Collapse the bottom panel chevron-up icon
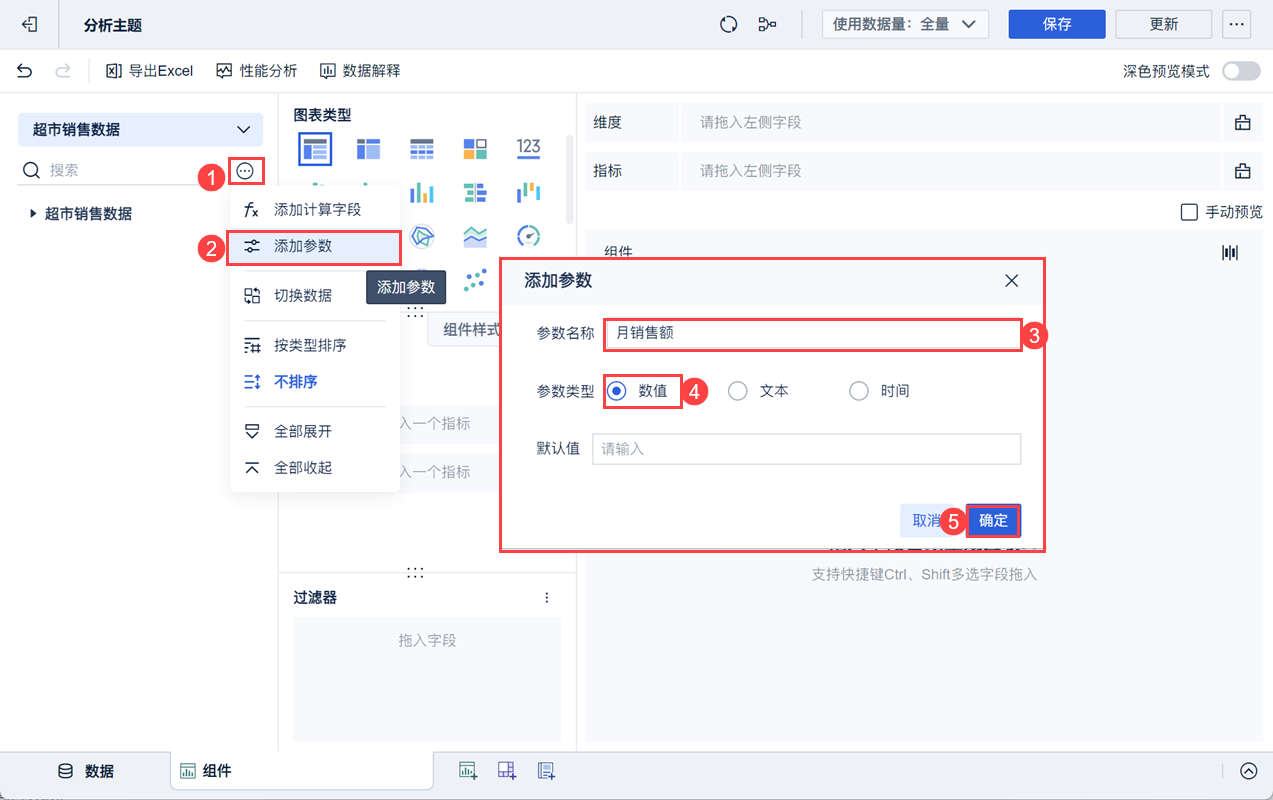 pos(1248,771)
